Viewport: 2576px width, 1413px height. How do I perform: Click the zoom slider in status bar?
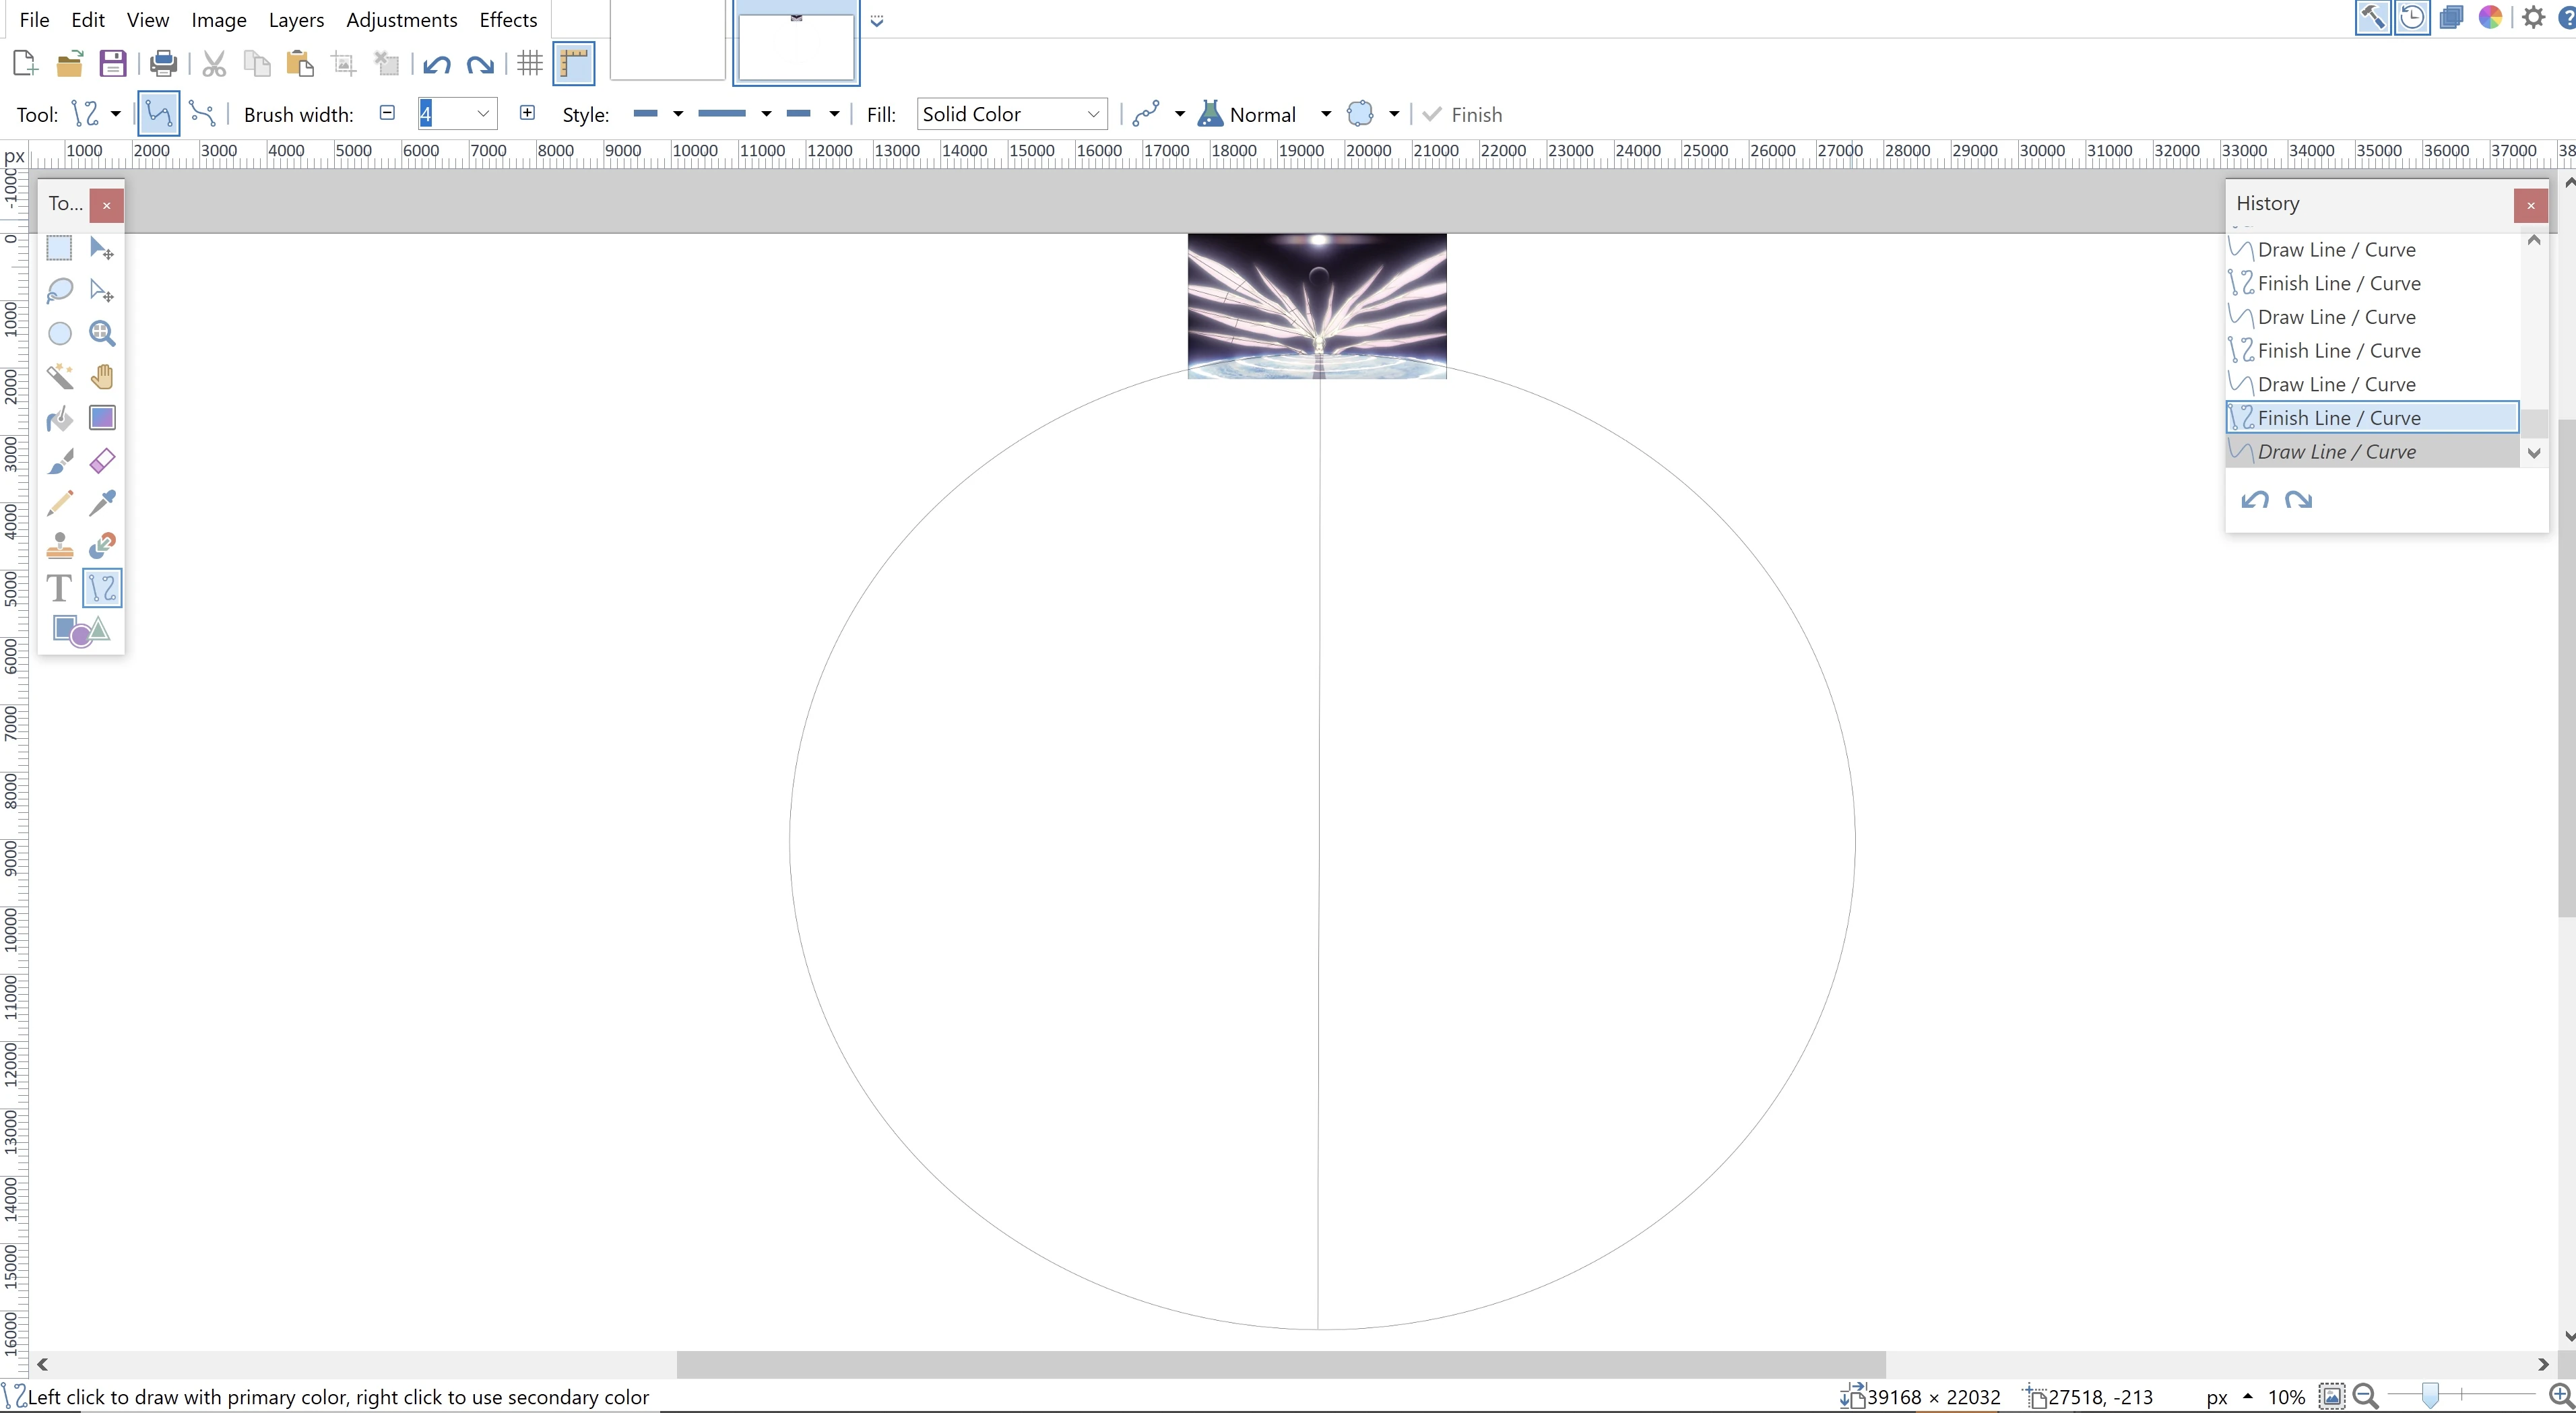point(2431,1395)
